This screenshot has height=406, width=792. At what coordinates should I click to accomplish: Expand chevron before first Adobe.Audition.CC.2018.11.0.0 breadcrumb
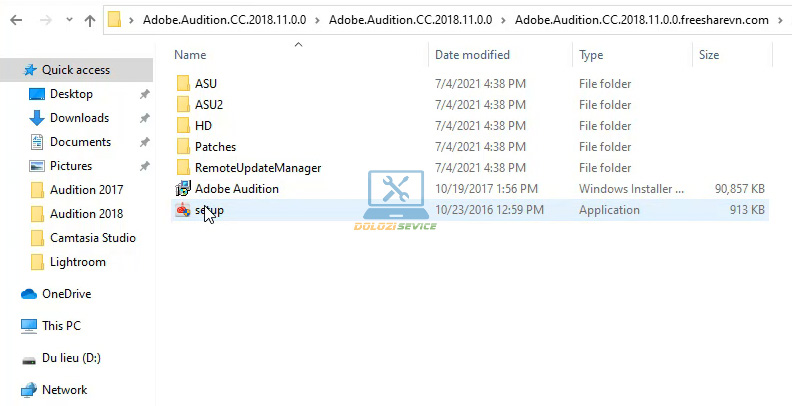click(132, 20)
